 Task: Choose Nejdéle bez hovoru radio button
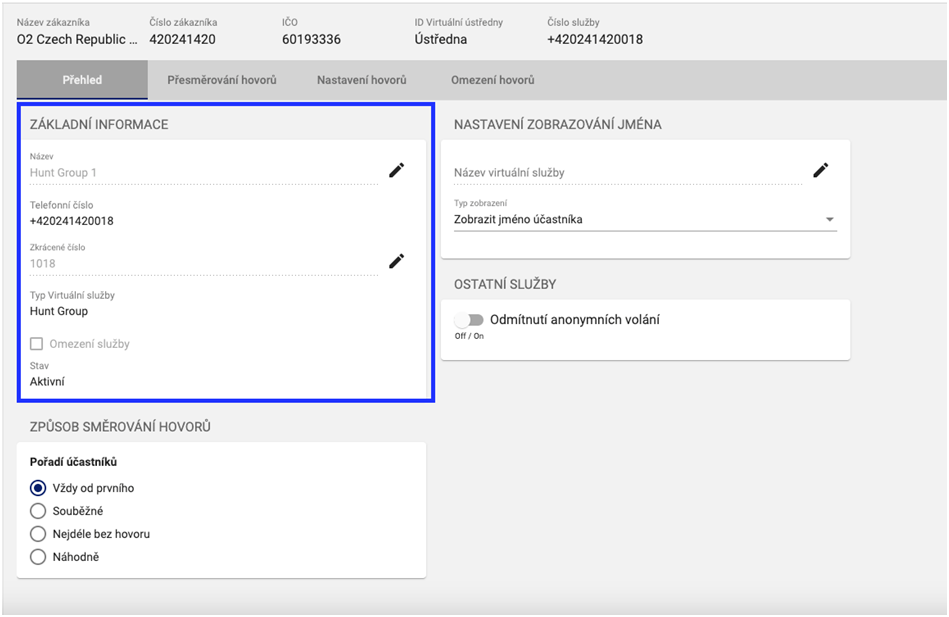pyautogui.click(x=38, y=534)
